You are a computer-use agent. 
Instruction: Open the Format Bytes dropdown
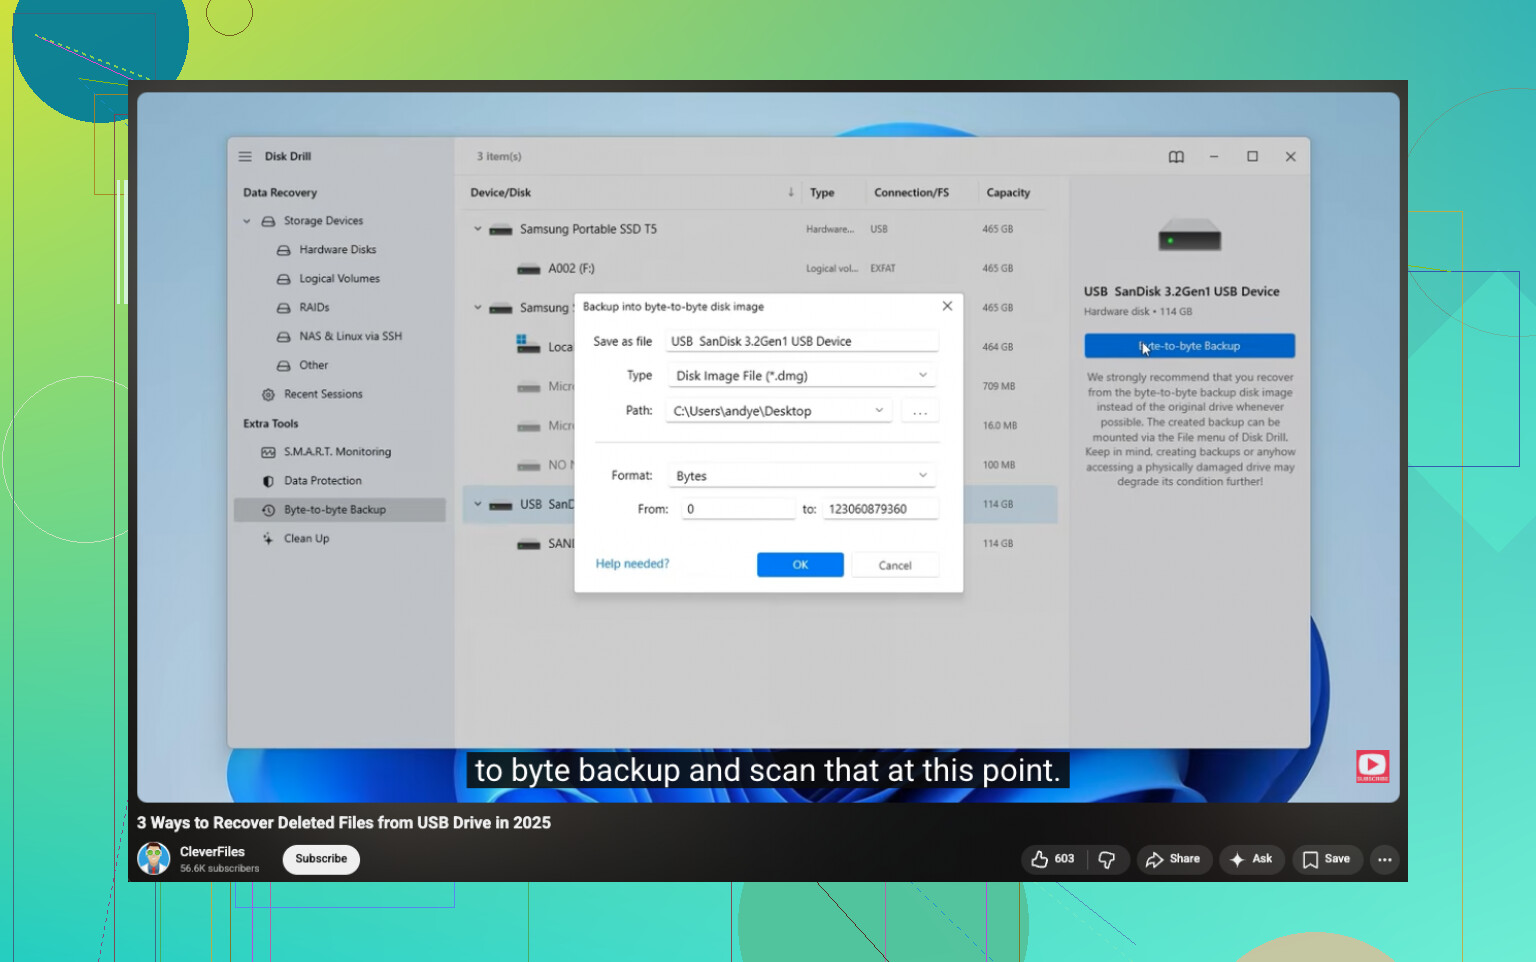pos(802,476)
